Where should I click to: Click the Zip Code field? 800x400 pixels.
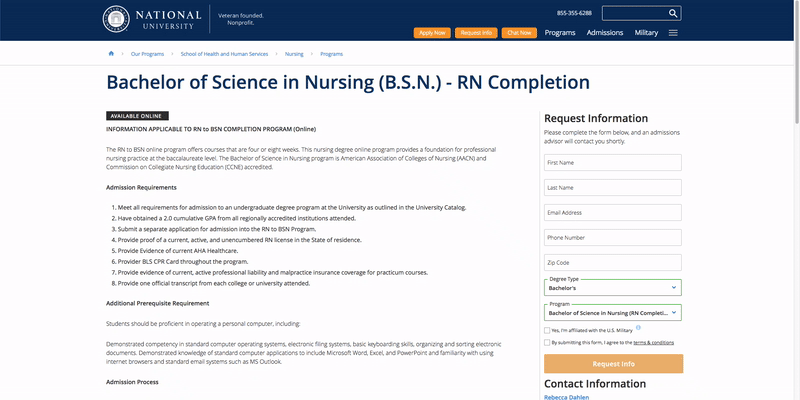[x=613, y=263]
